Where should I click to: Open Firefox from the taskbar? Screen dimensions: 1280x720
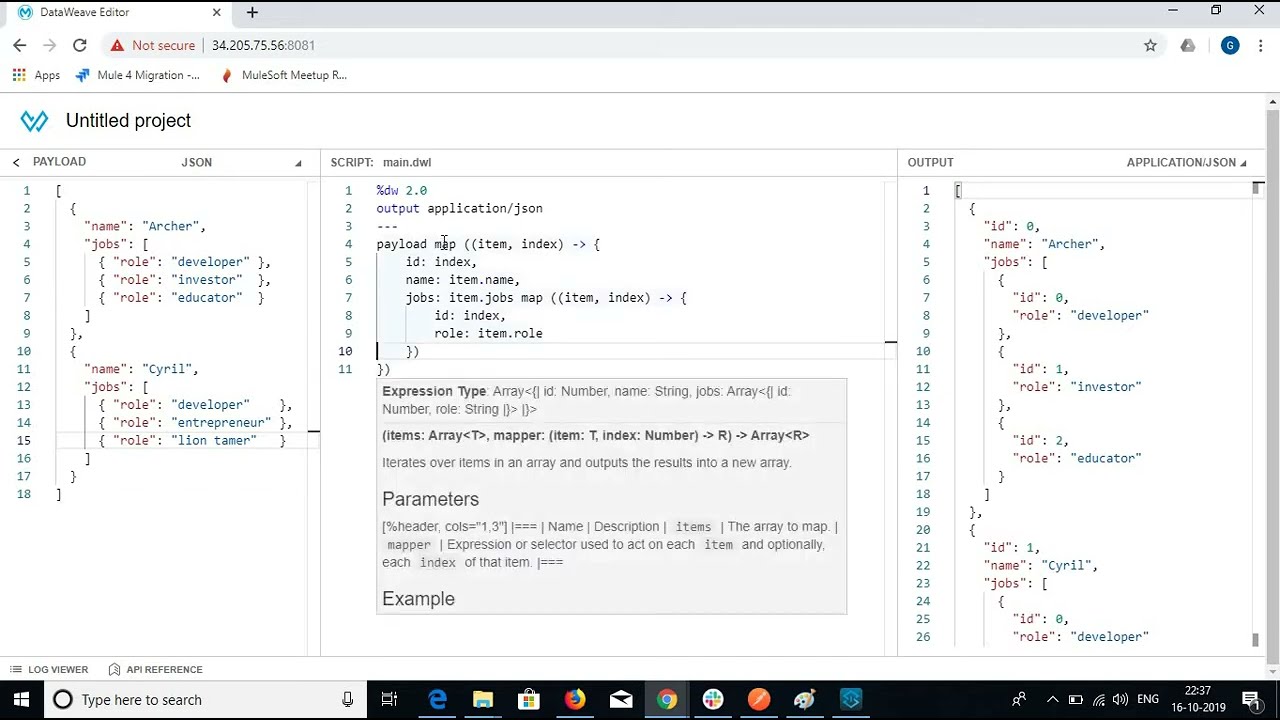click(575, 700)
